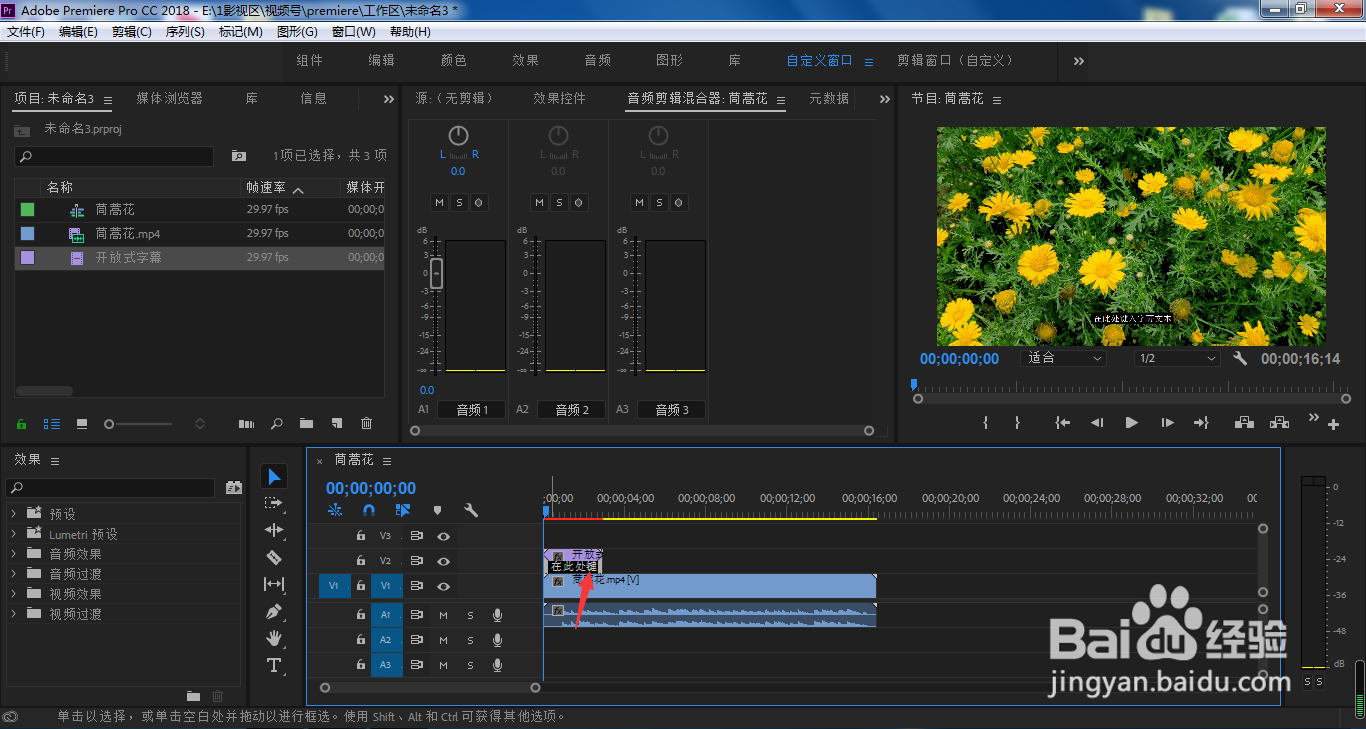1366x729 pixels.
Task: Mute 音频1 in the audio mixer
Action: pos(439,202)
